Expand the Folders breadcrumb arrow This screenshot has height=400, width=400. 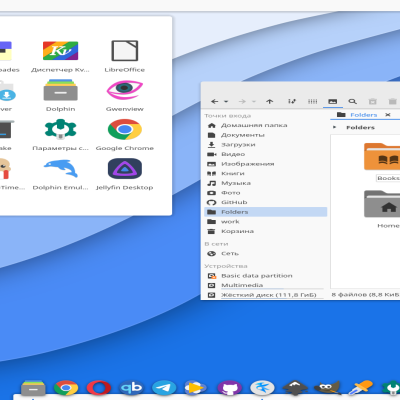tap(334, 127)
